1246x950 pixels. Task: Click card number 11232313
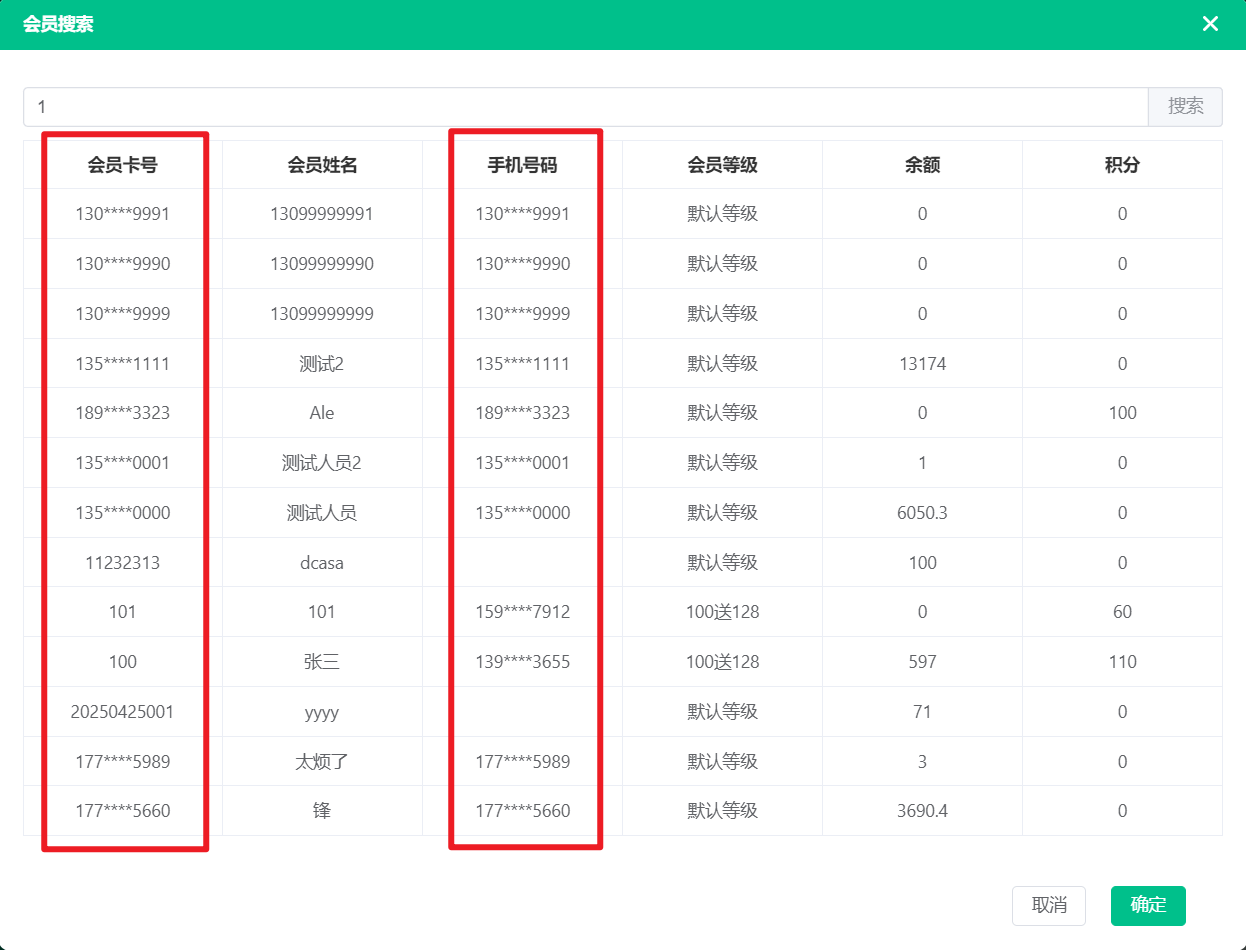[123, 563]
